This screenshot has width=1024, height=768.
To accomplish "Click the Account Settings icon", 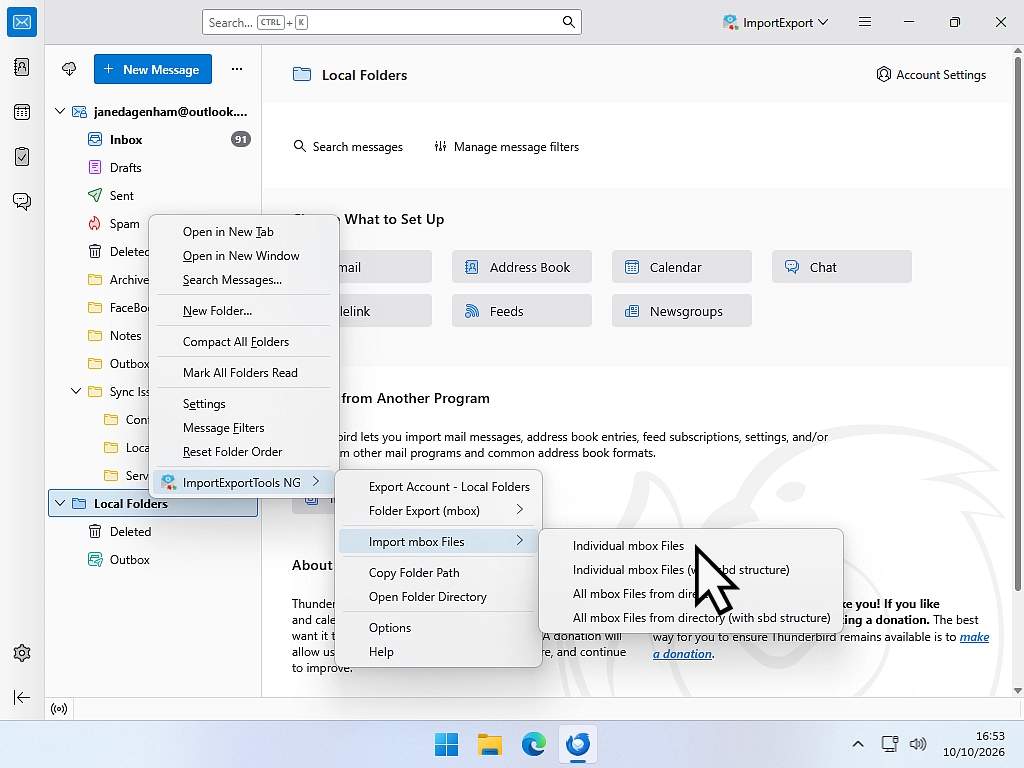I will [884, 74].
